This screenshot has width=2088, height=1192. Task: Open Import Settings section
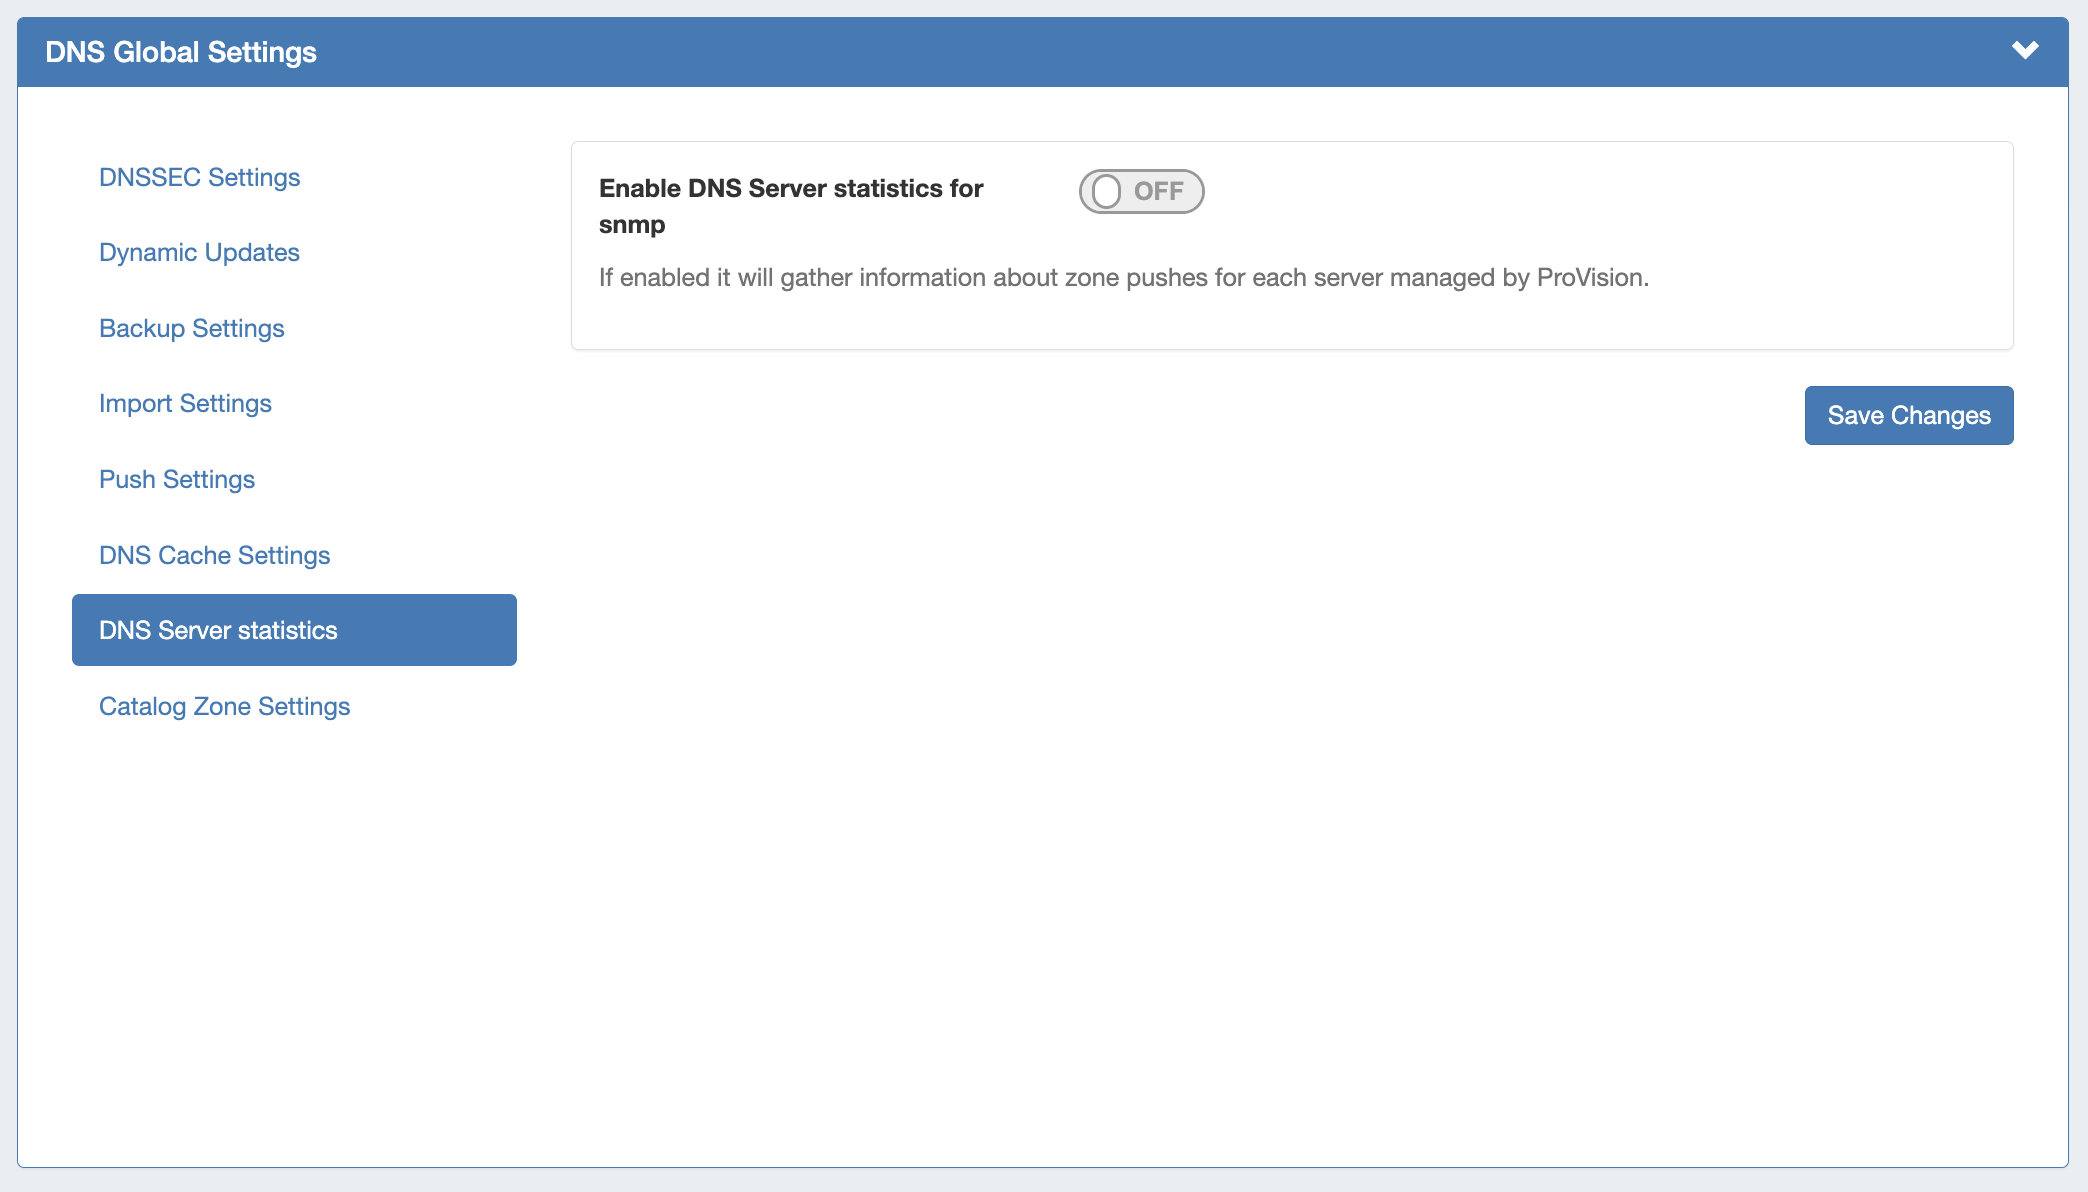coord(185,403)
